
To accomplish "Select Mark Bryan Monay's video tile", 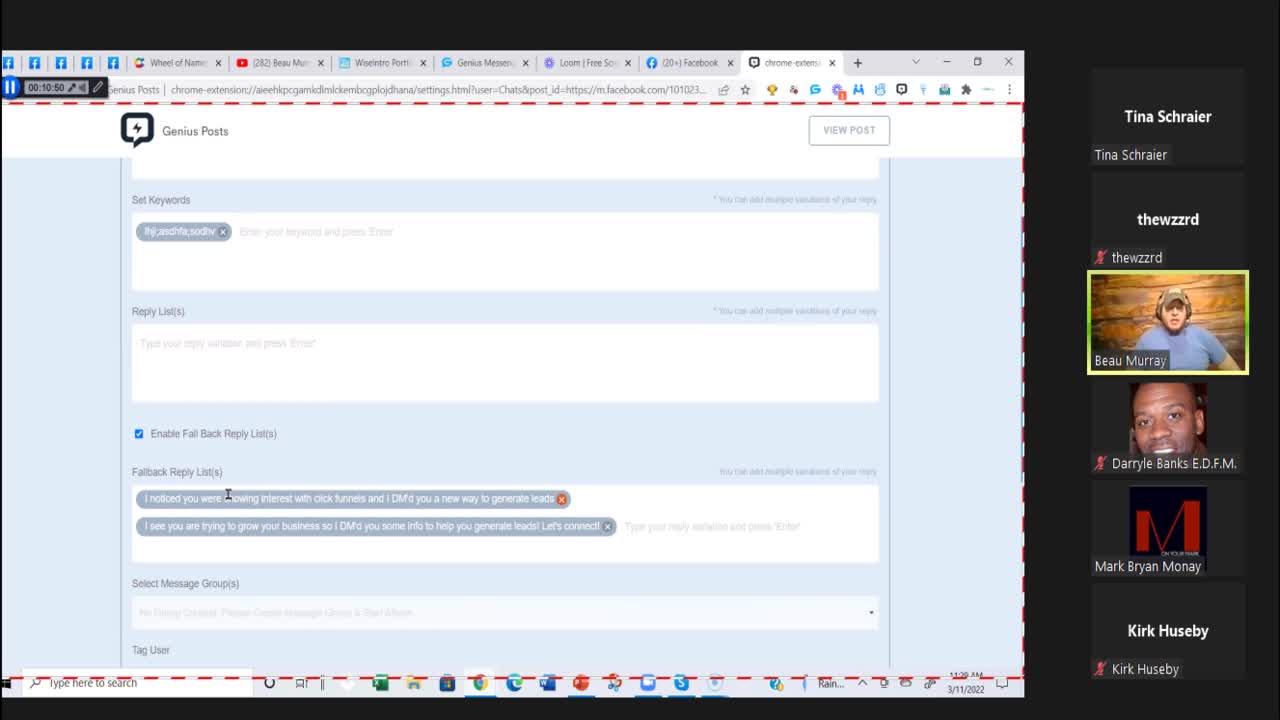I will click(x=1168, y=532).
